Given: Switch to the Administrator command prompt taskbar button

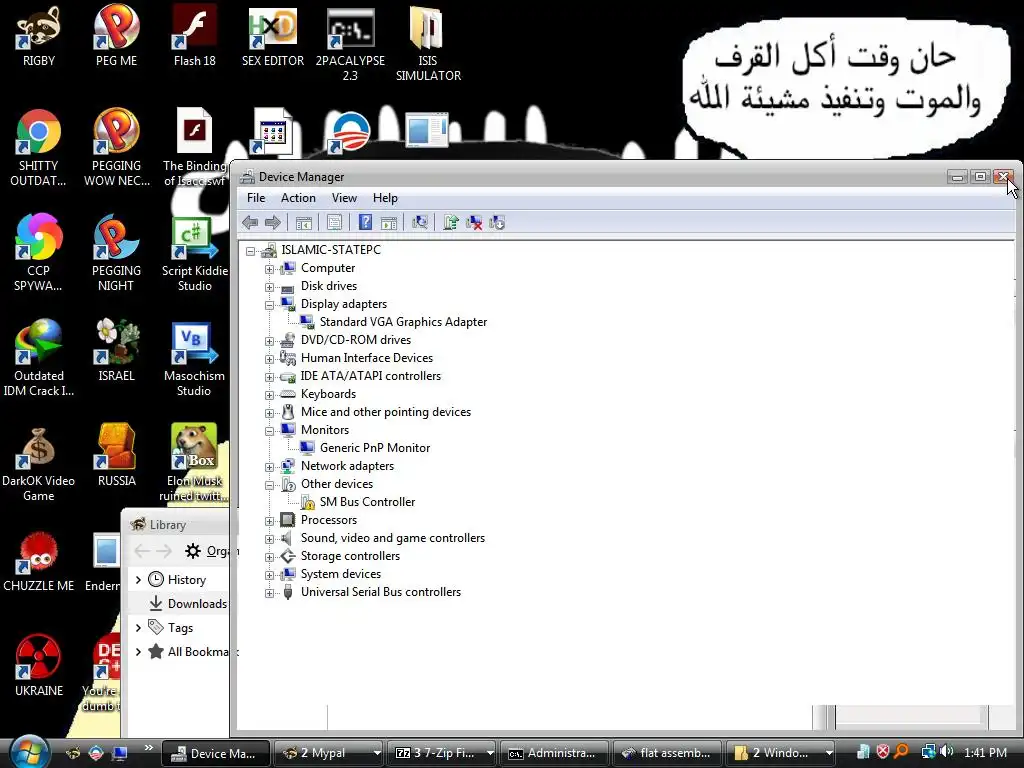Looking at the screenshot, I should (x=554, y=753).
